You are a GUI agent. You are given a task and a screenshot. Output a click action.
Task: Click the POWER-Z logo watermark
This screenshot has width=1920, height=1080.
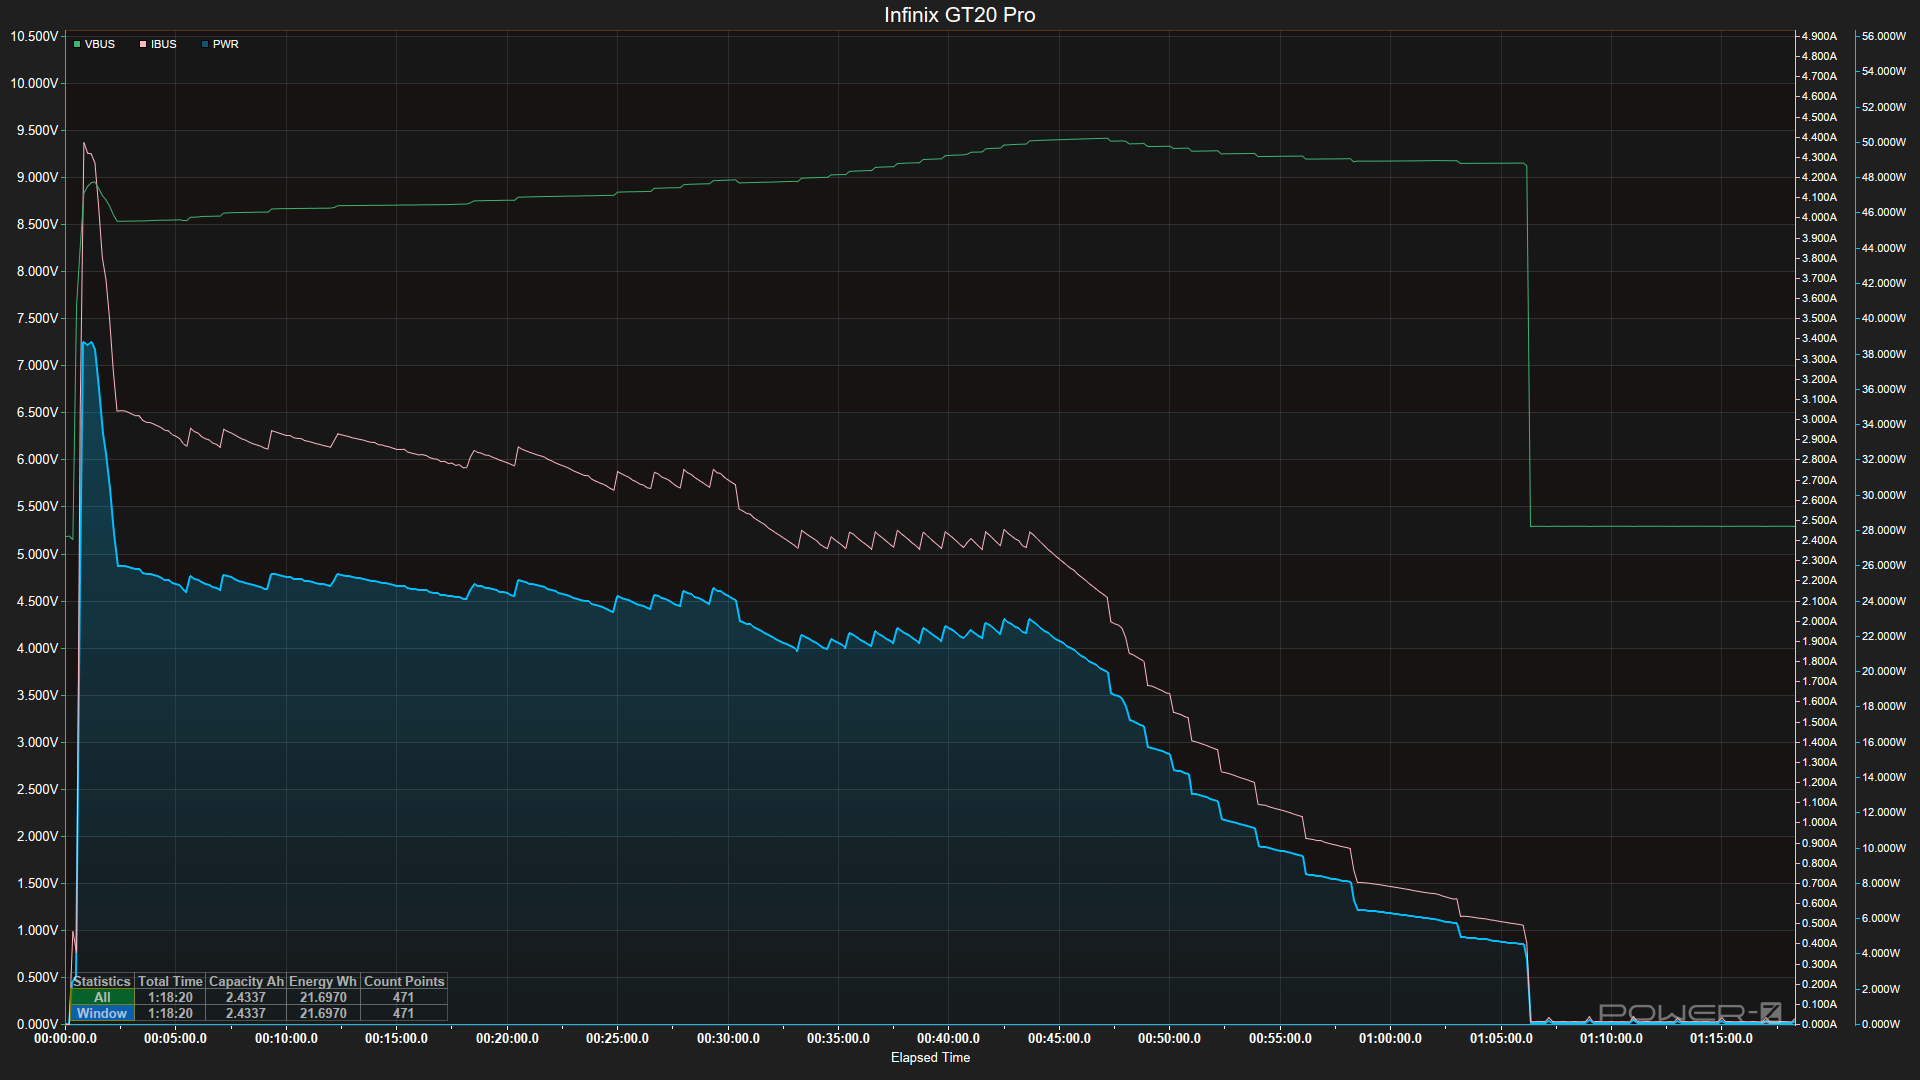pos(1690,1013)
